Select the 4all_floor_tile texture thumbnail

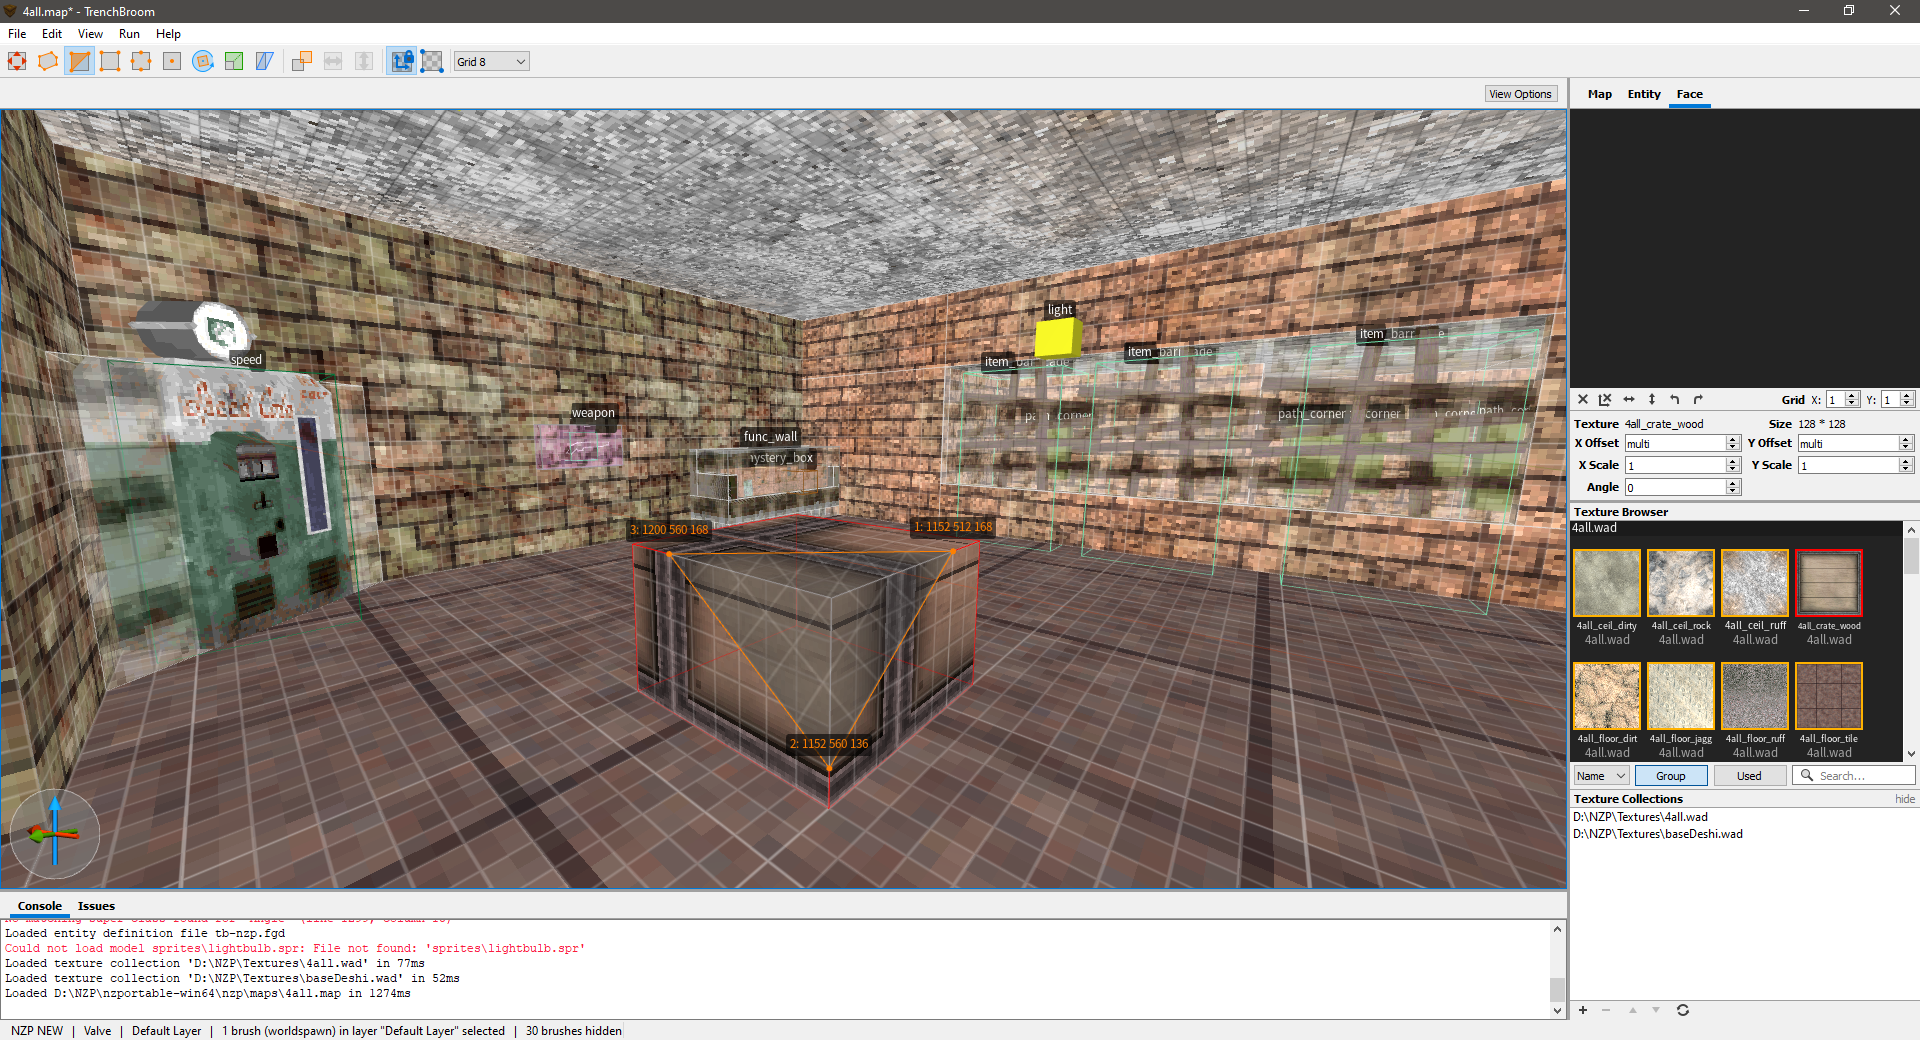click(1828, 697)
